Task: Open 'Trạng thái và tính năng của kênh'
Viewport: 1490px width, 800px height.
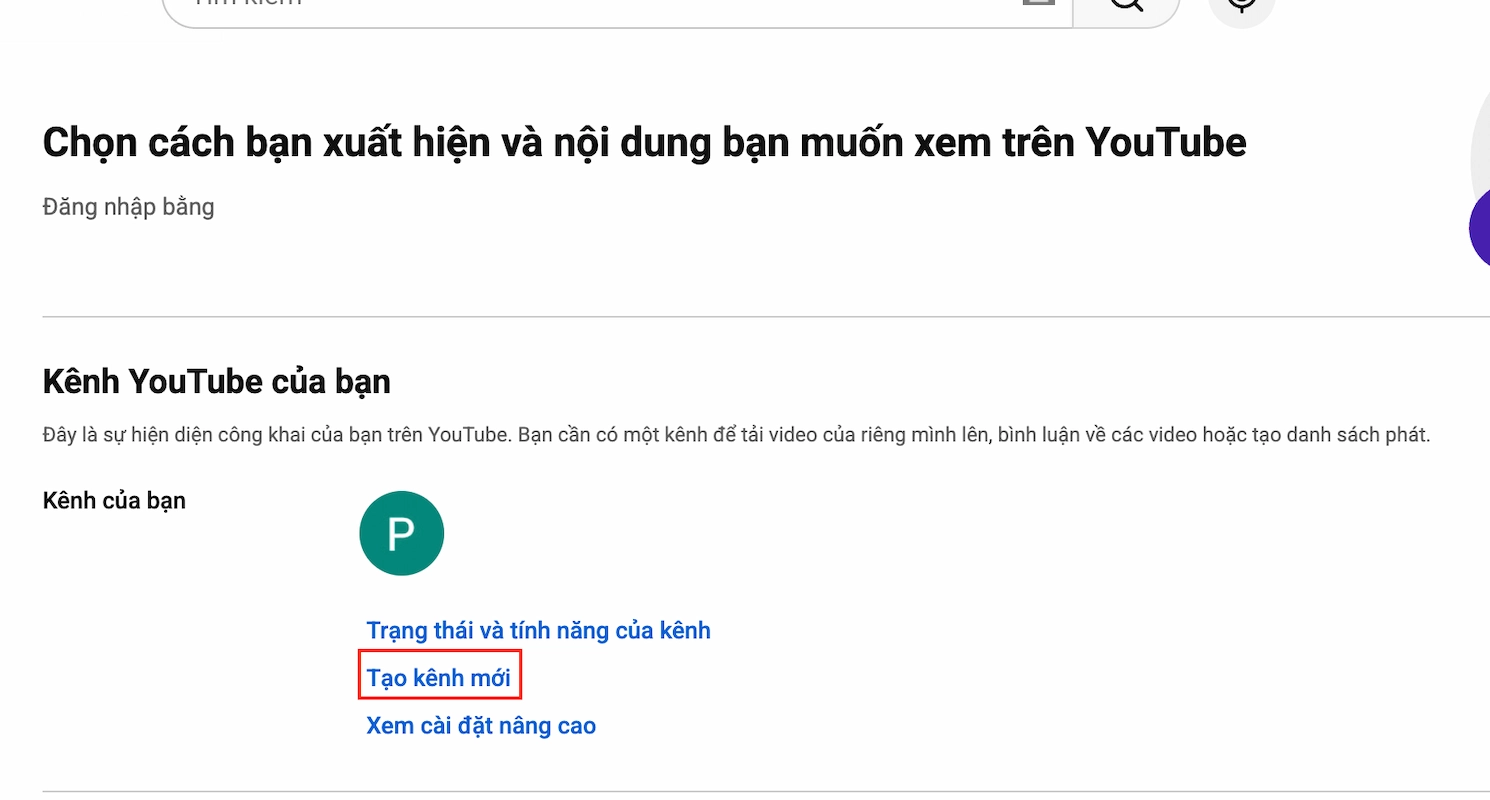Action: pyautogui.click(x=538, y=630)
